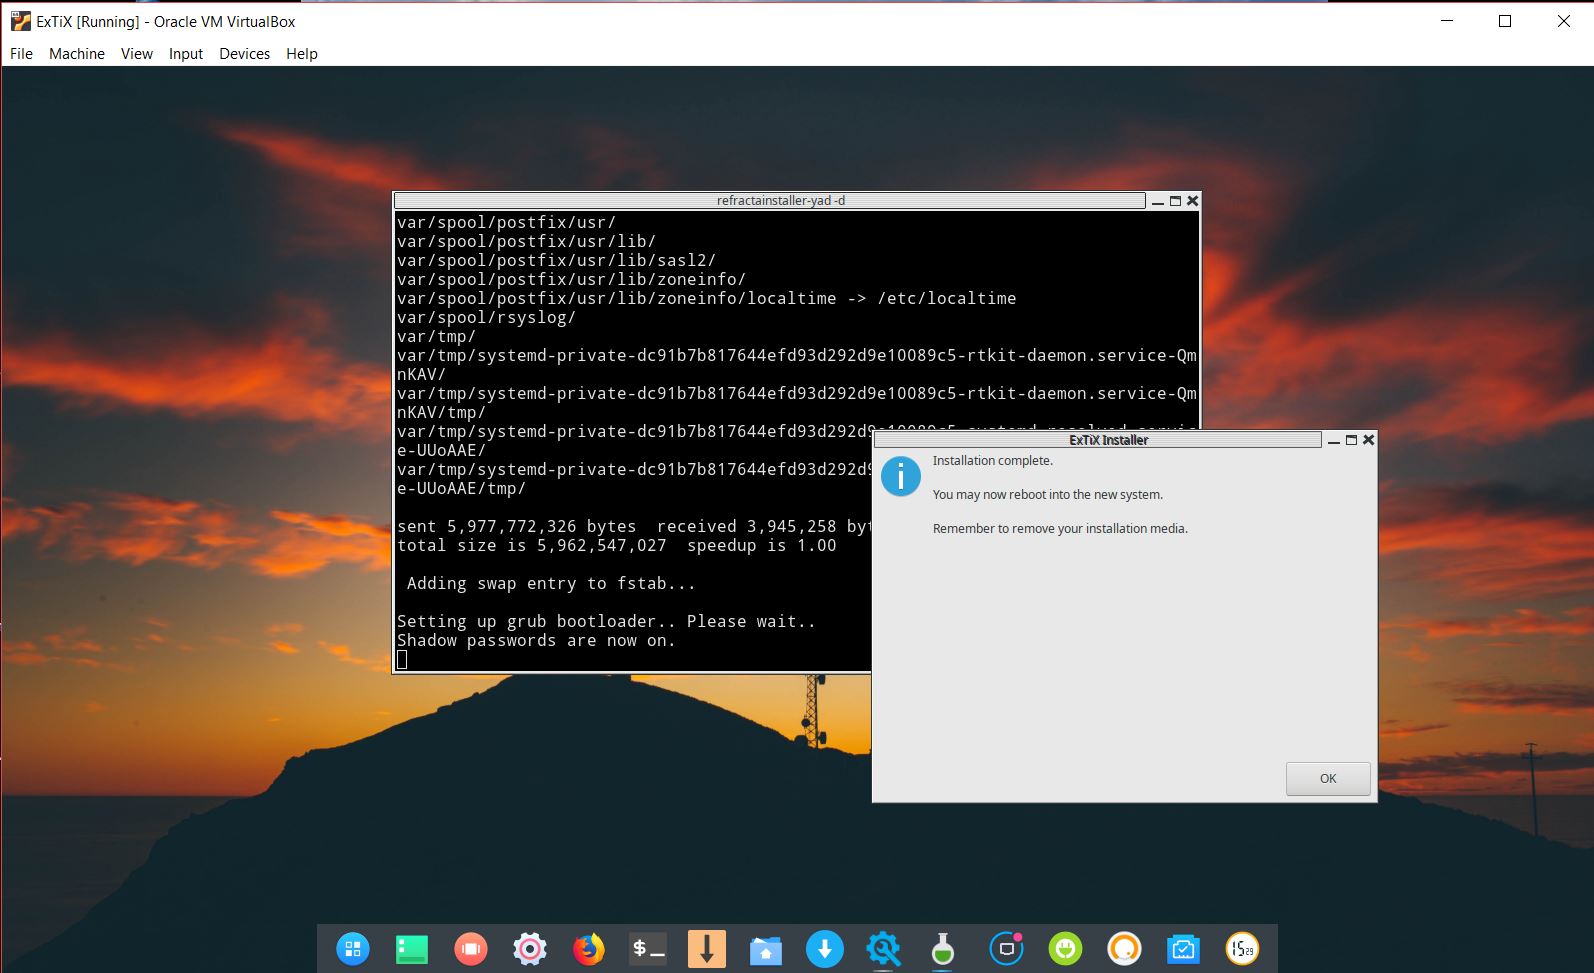Open the launcher icon in the dock
Screen dimensions: 1594x973
[352, 949]
